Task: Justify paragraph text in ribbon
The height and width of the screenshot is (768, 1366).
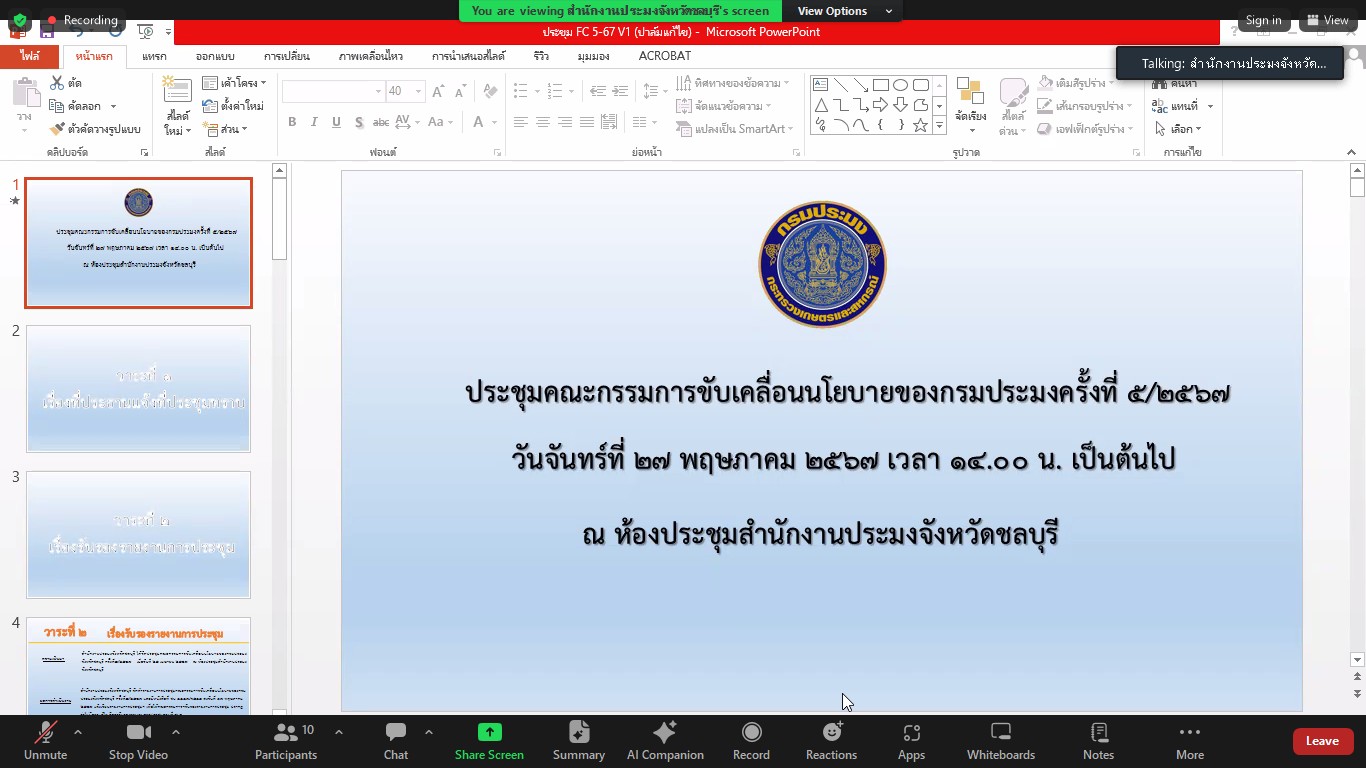Action: coord(587,122)
